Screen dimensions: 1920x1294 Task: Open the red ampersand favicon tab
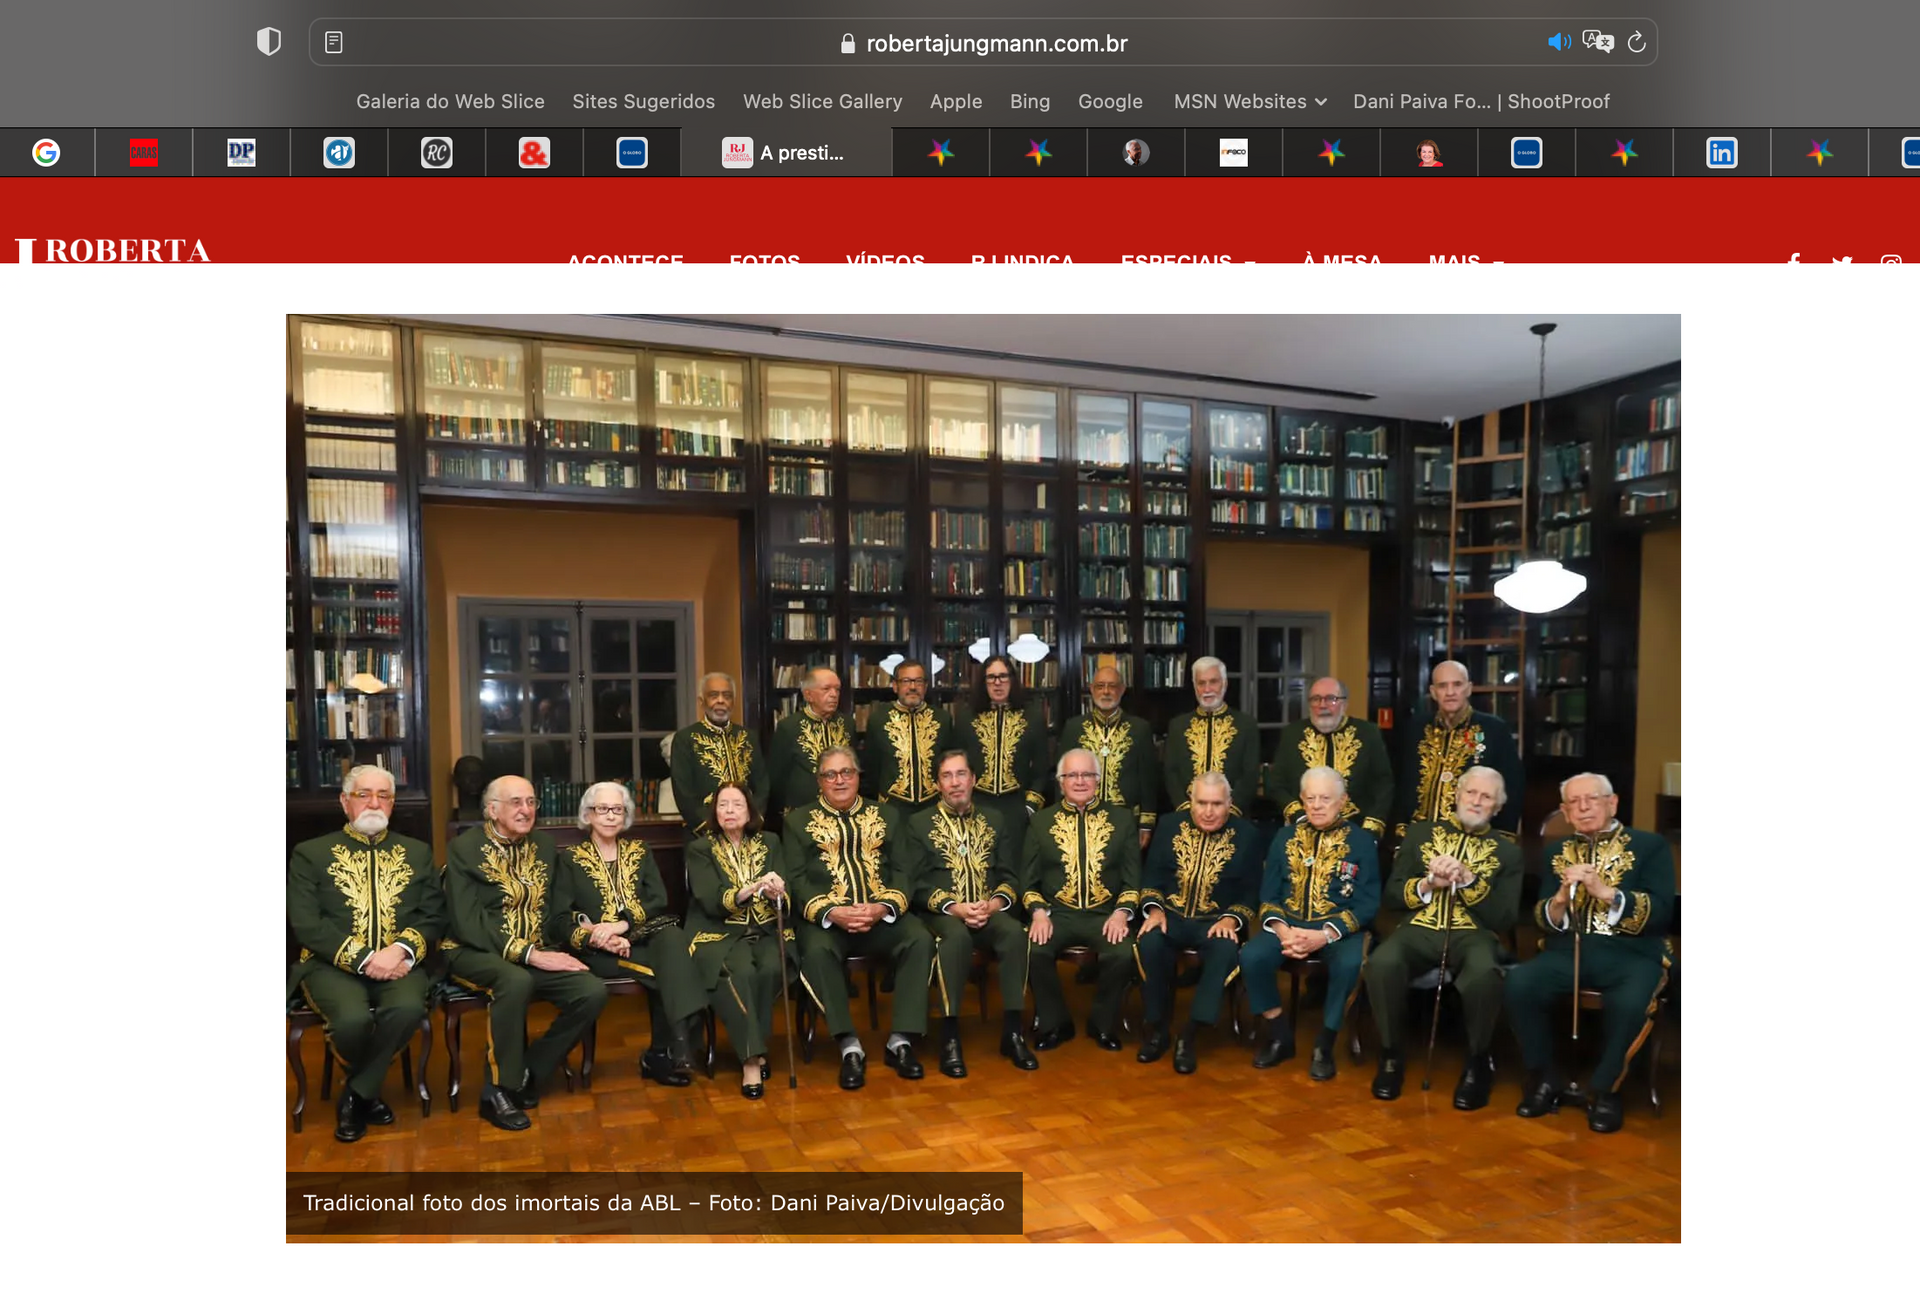pos(534,153)
